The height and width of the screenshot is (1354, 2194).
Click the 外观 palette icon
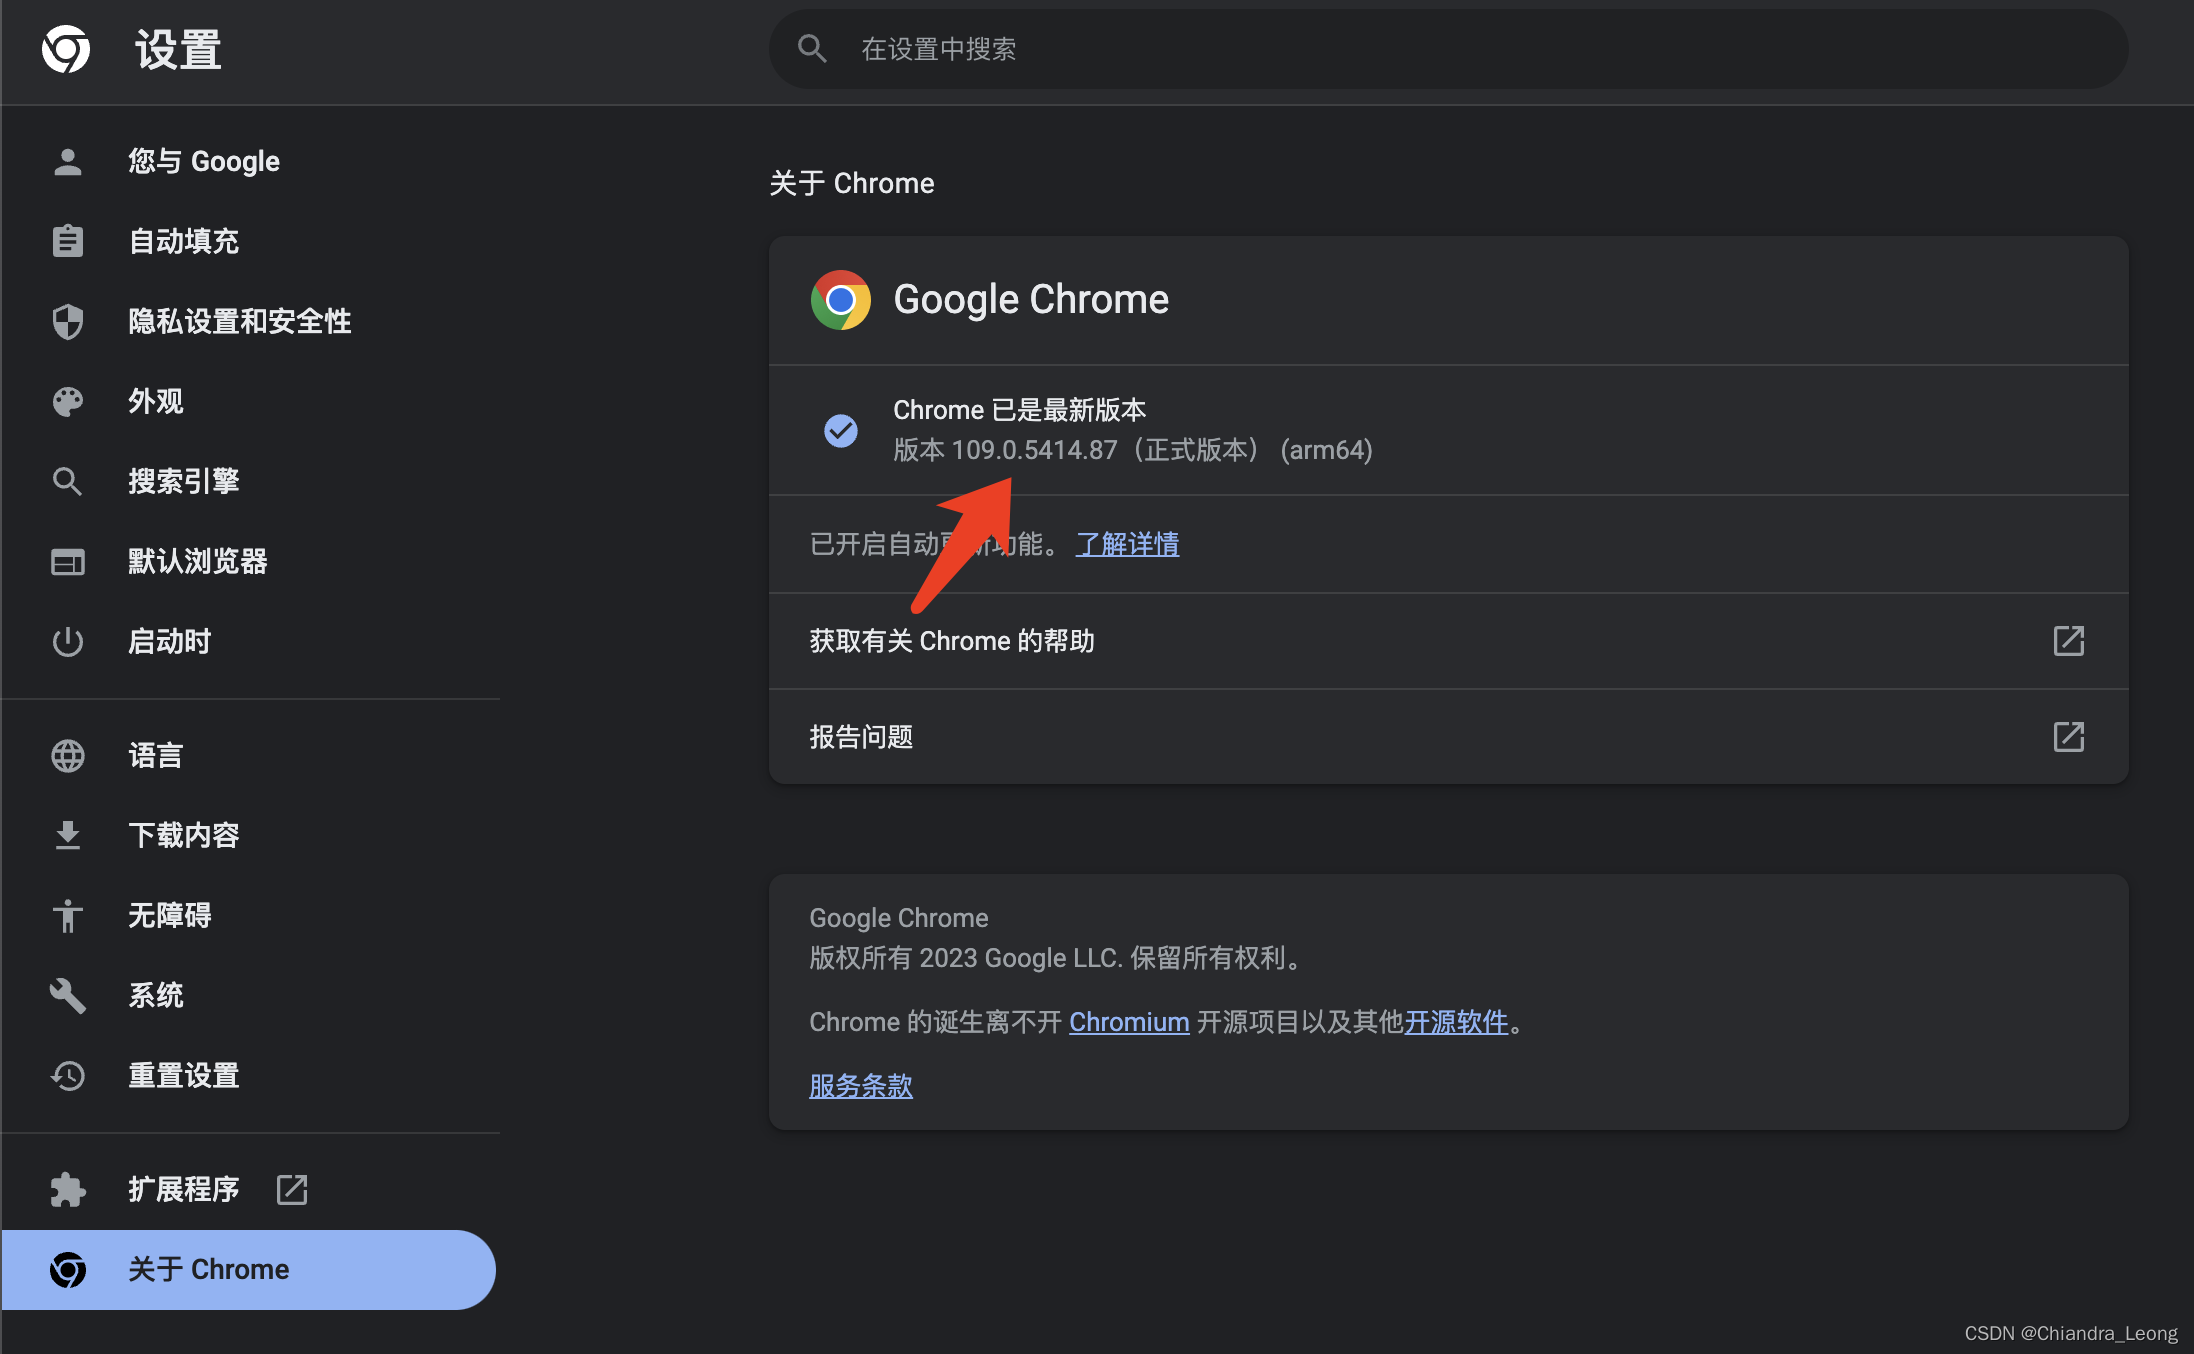click(x=67, y=401)
